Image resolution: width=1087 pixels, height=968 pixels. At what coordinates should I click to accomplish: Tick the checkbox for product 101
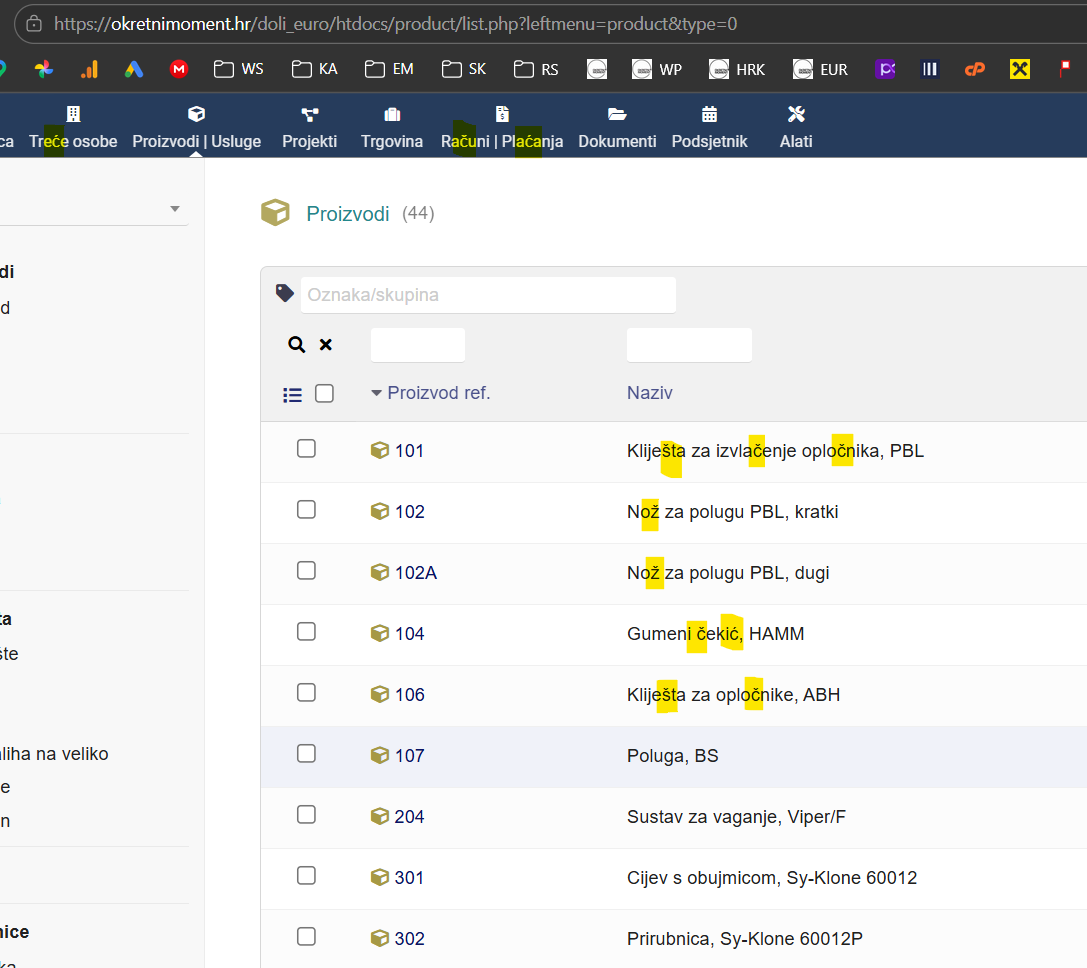coord(306,449)
